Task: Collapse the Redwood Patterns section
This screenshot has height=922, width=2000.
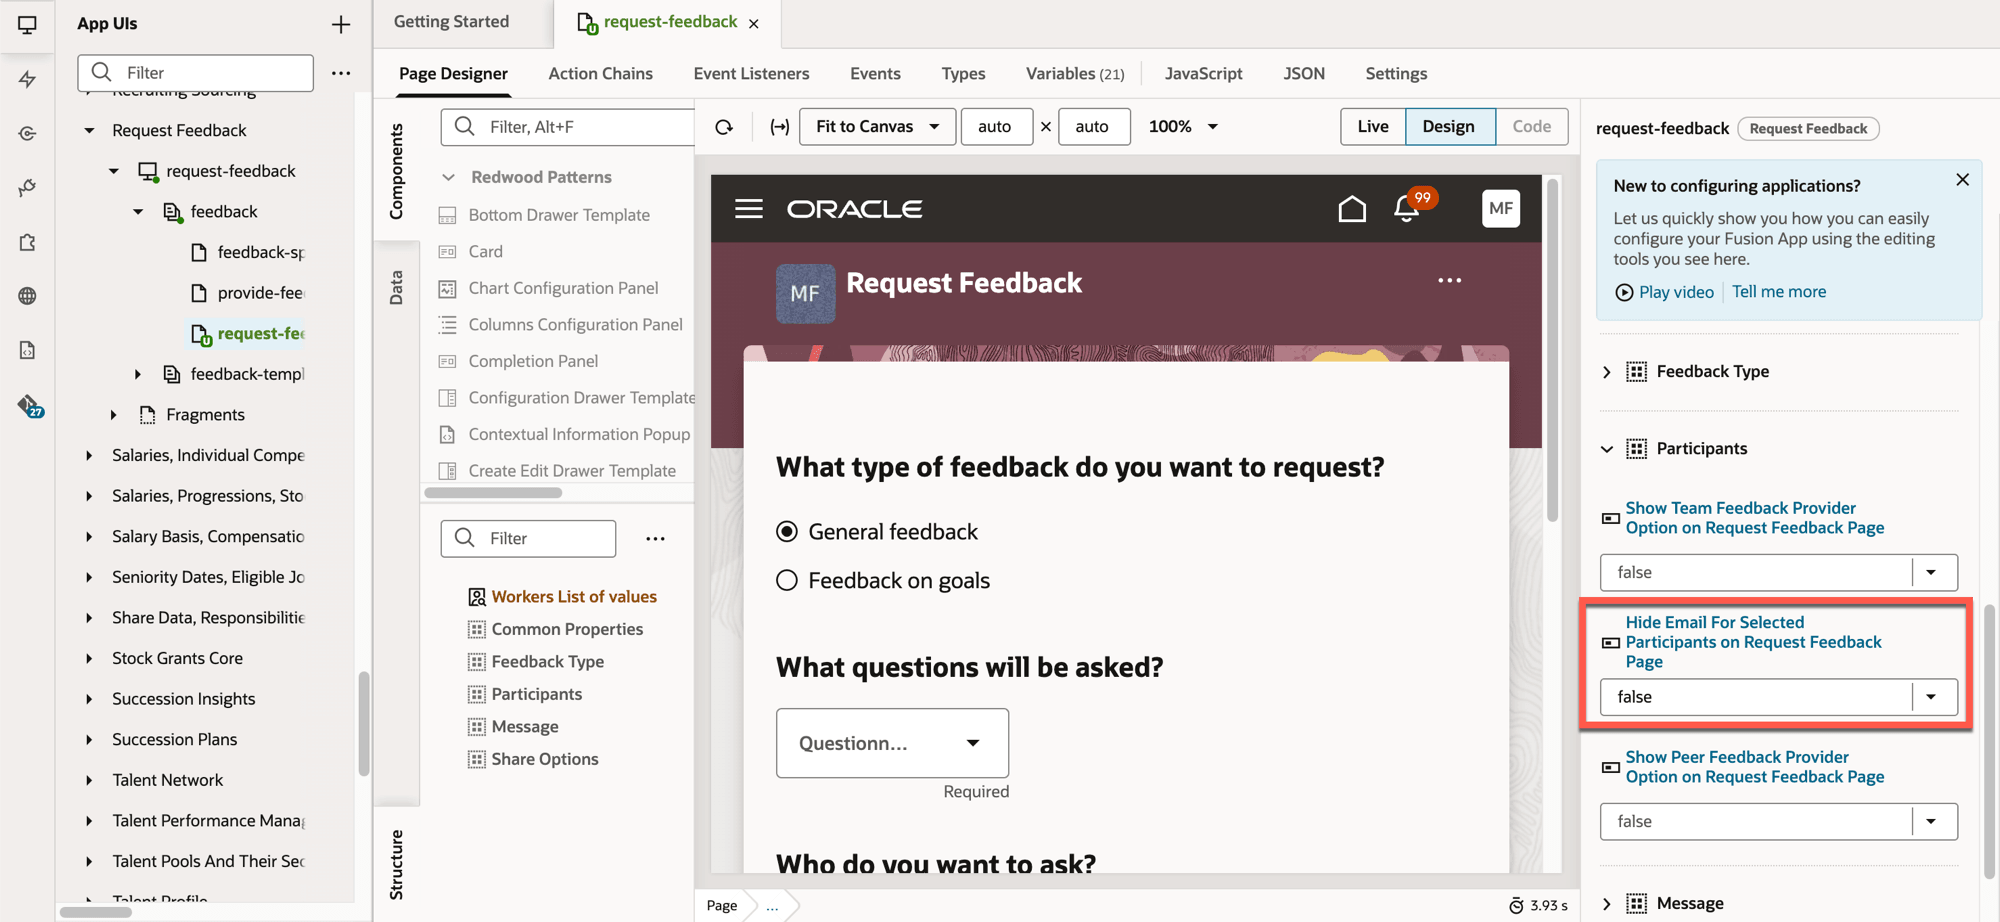Action: (x=448, y=176)
